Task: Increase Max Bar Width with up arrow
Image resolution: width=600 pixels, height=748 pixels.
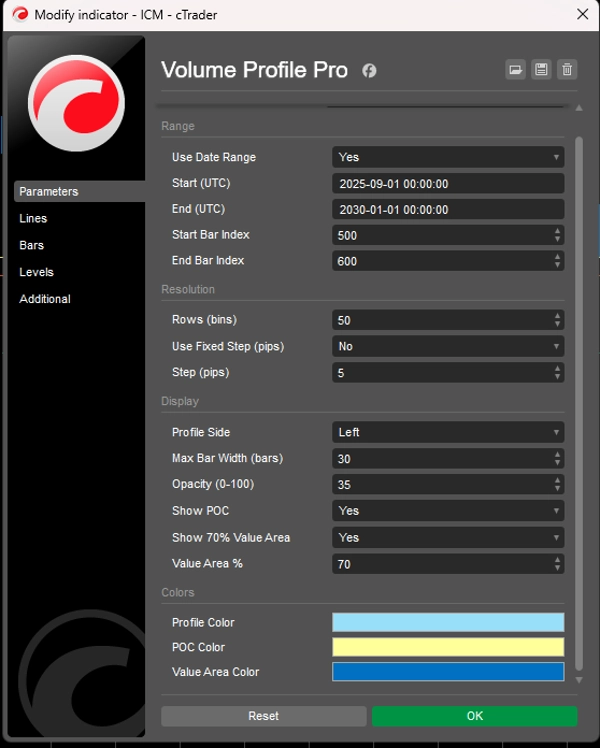Action: click(x=557, y=454)
